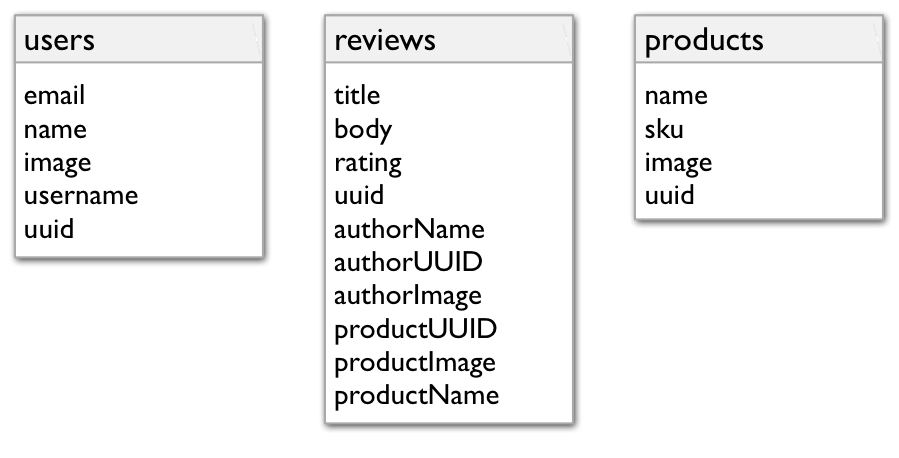Select the reviews table header
Screen dimensions: 899x458
click(385, 40)
